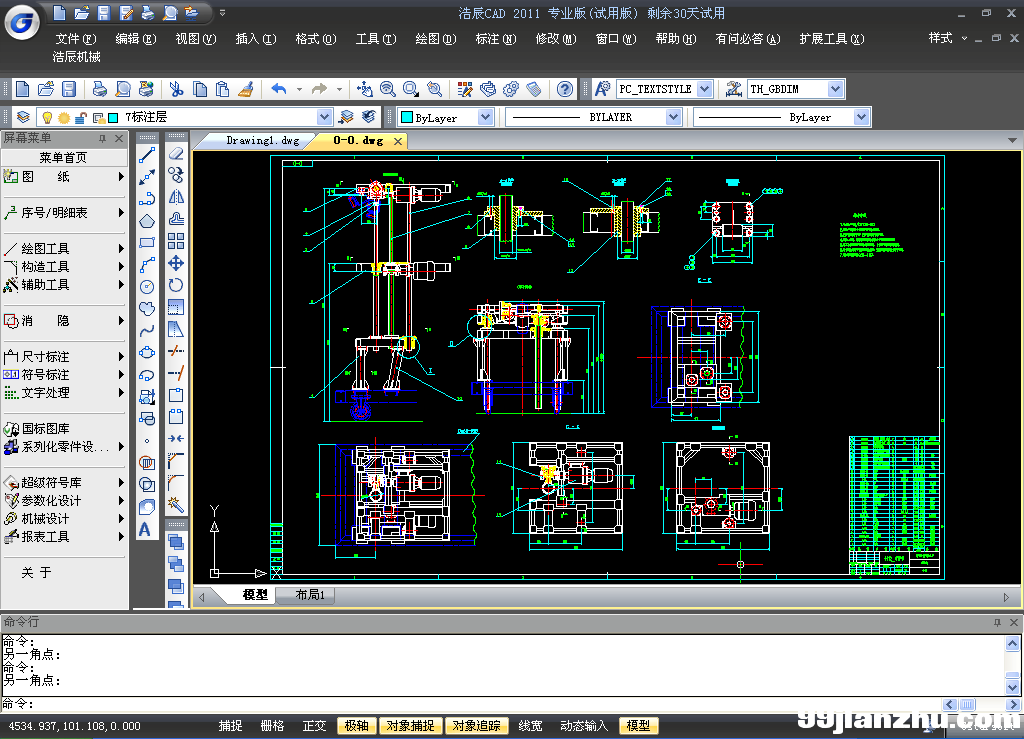This screenshot has width=1024, height=739.
Task: Click 菜单首页 in the screen menu
Action: coord(64,157)
